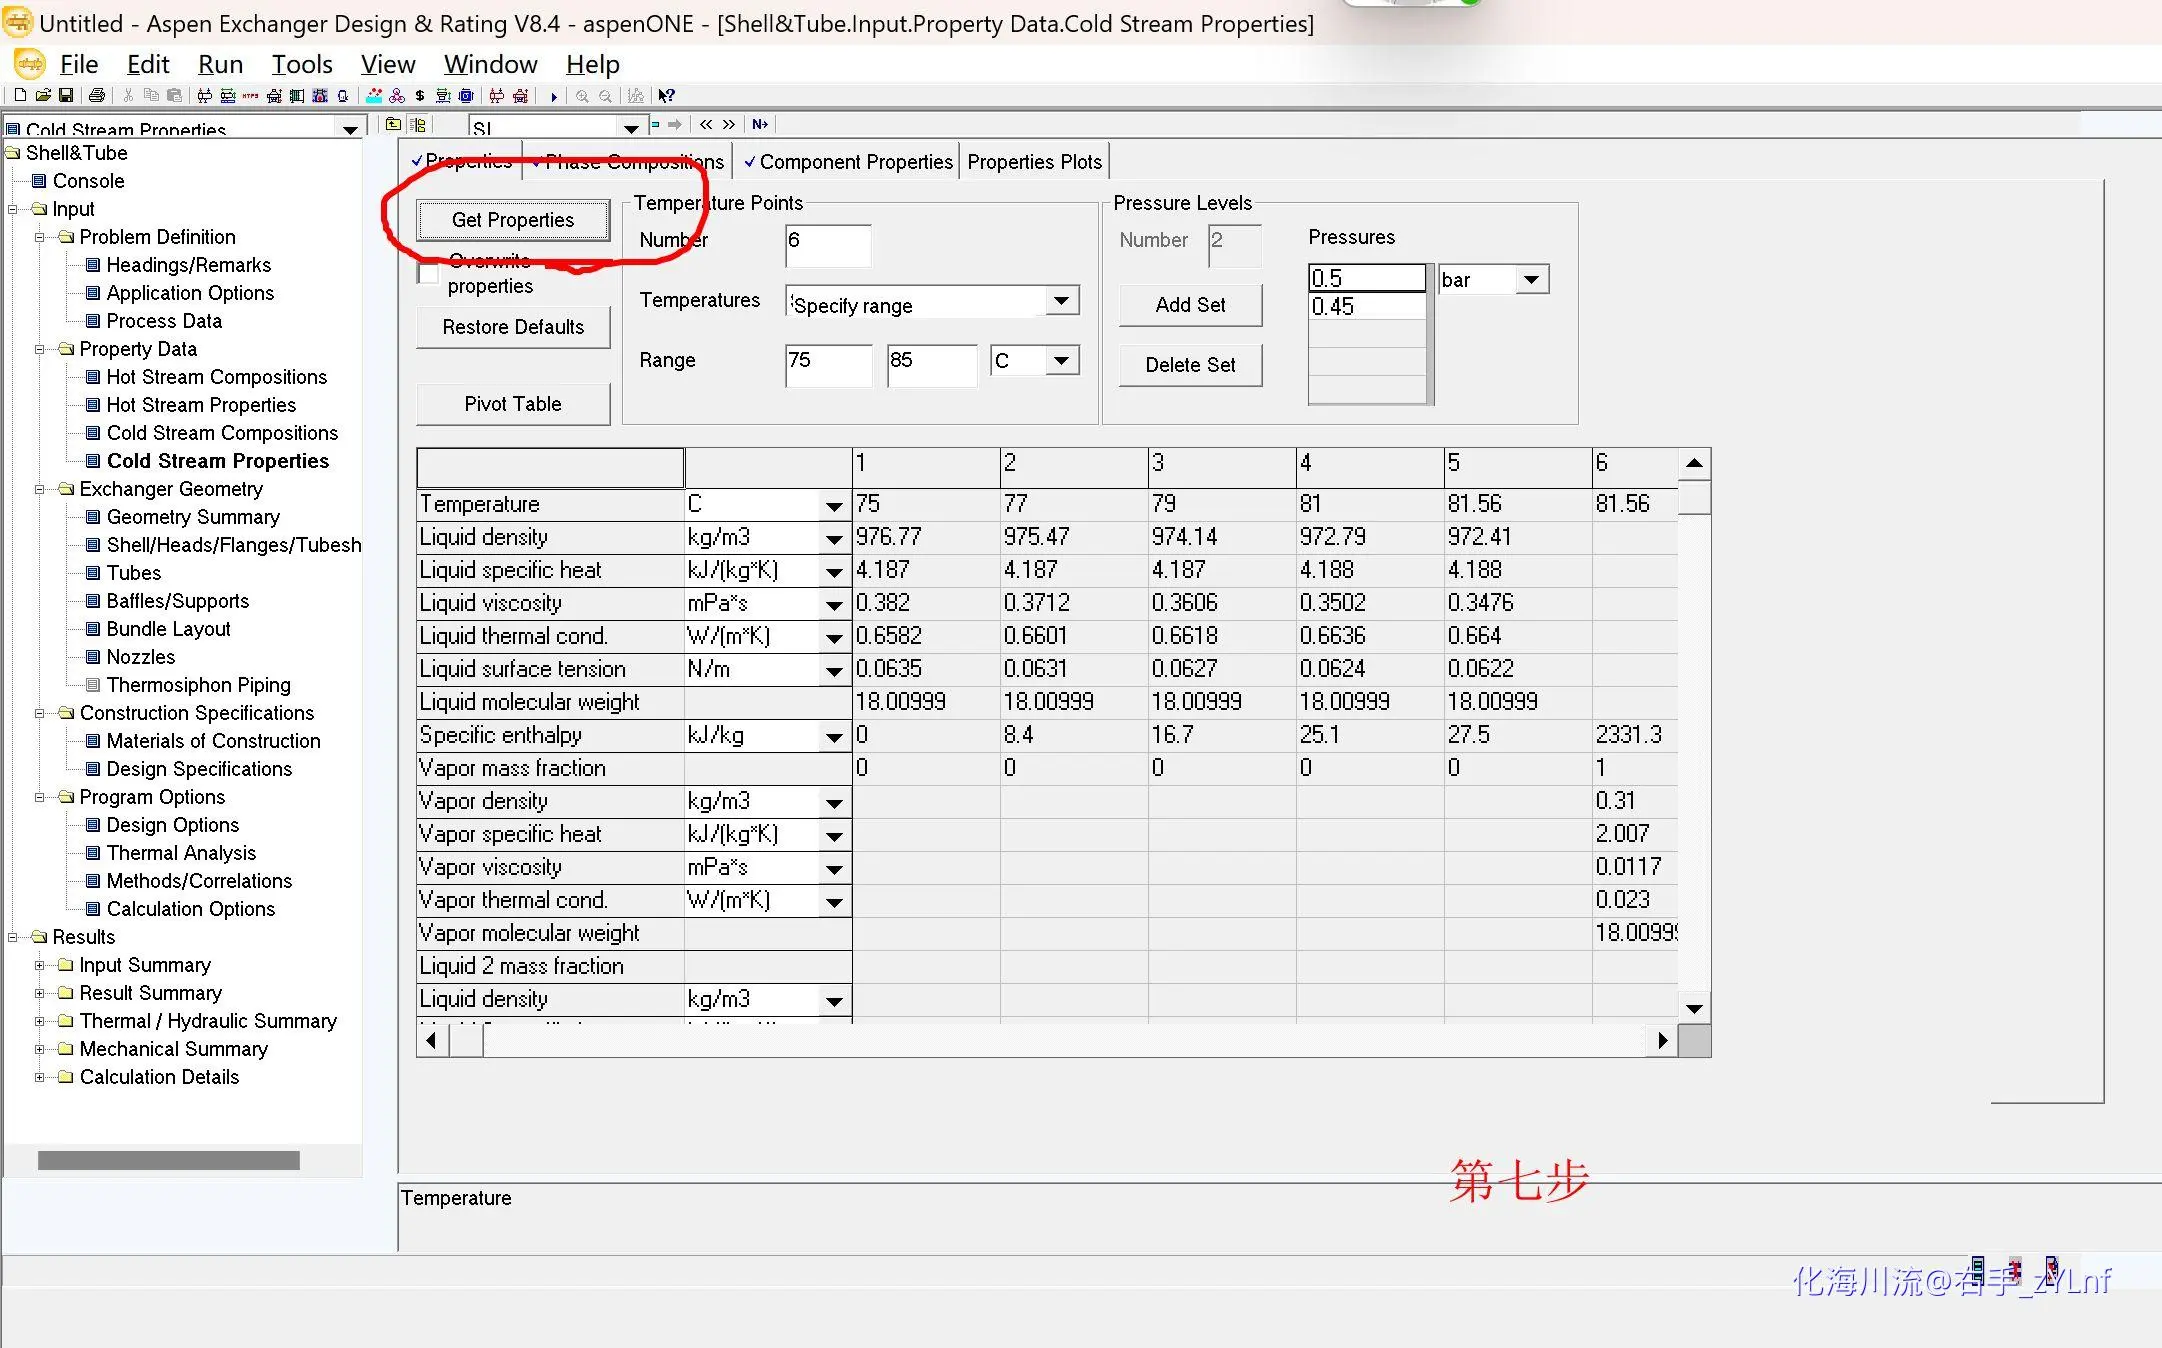Click the What's This help cursor icon
Image resolution: width=2162 pixels, height=1348 pixels.
667,95
